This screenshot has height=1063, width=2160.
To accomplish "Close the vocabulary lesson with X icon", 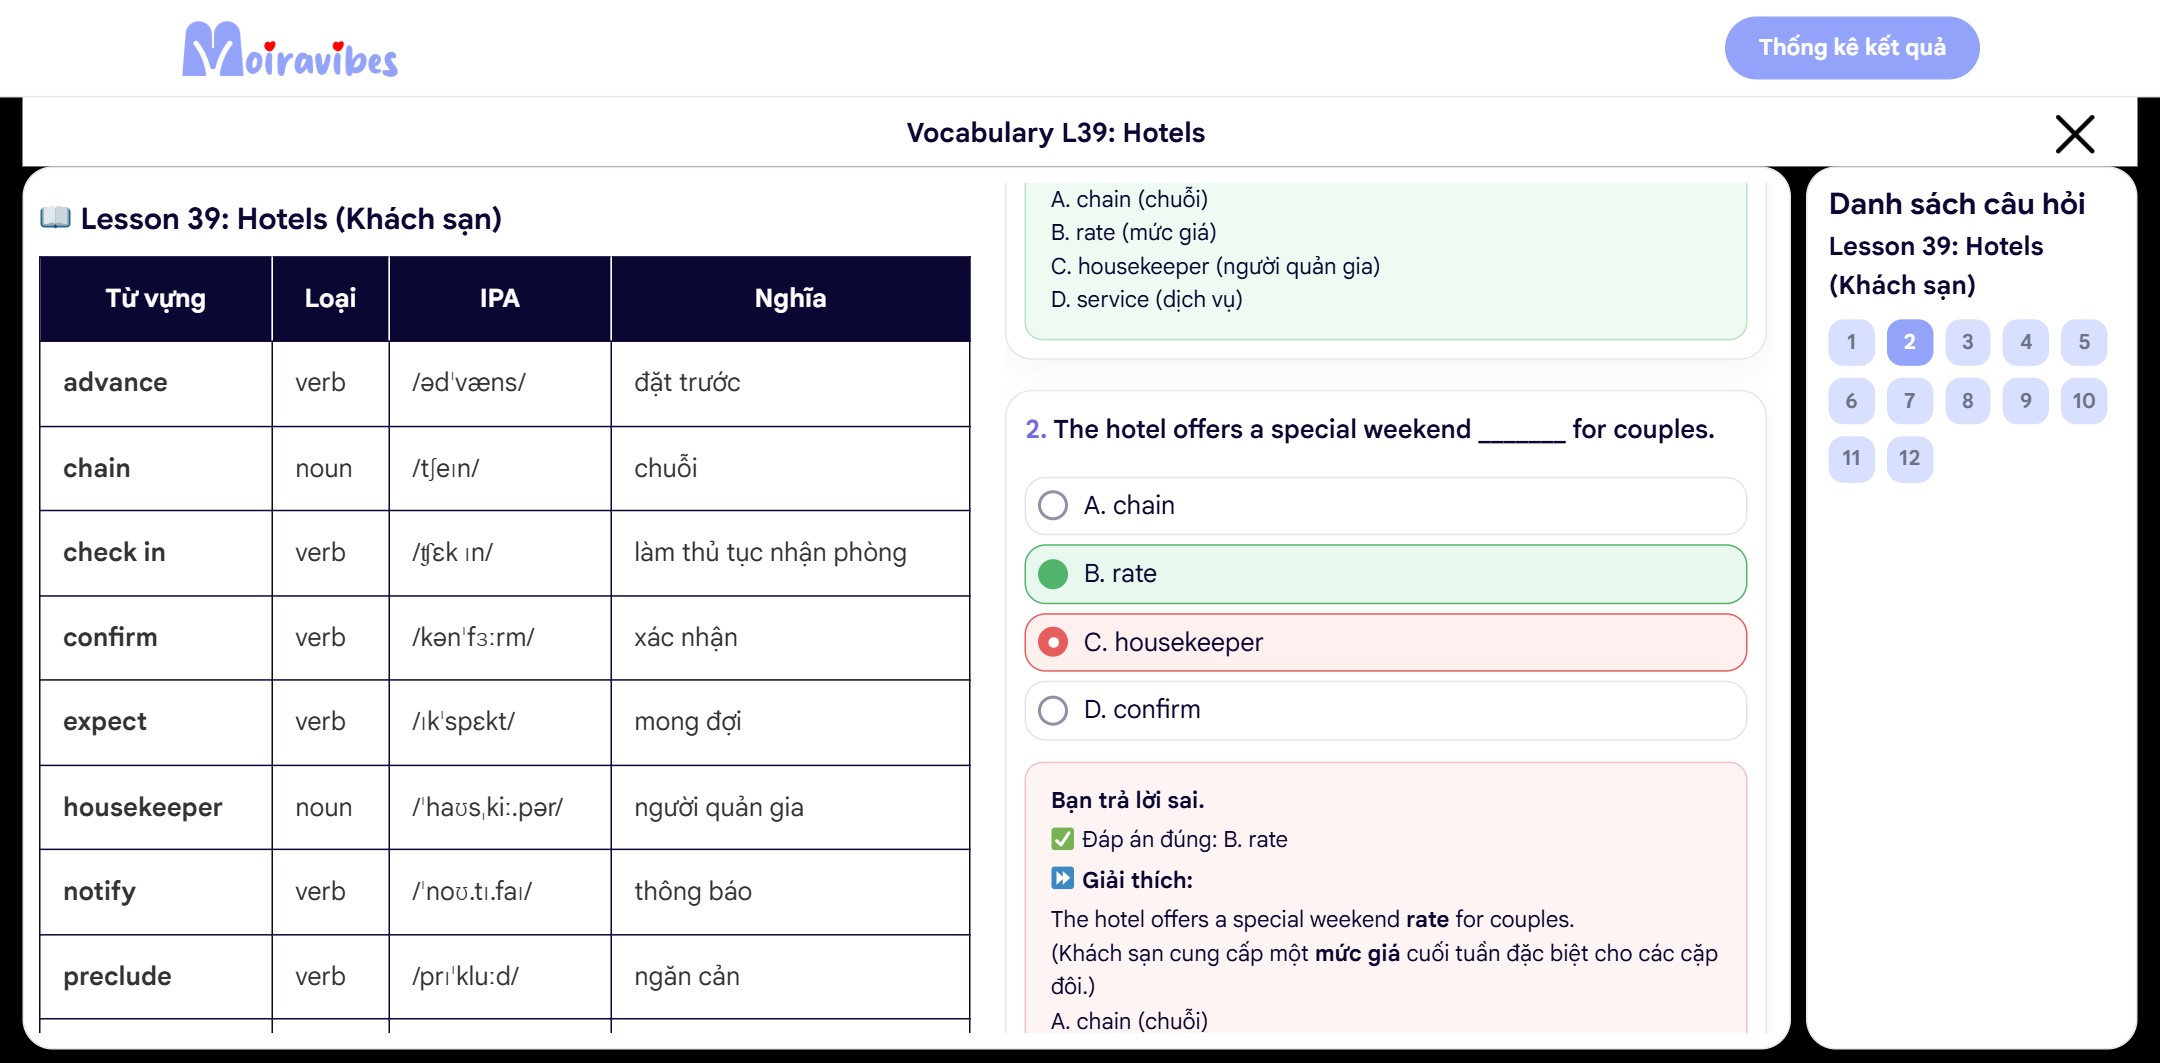I will (x=2075, y=134).
